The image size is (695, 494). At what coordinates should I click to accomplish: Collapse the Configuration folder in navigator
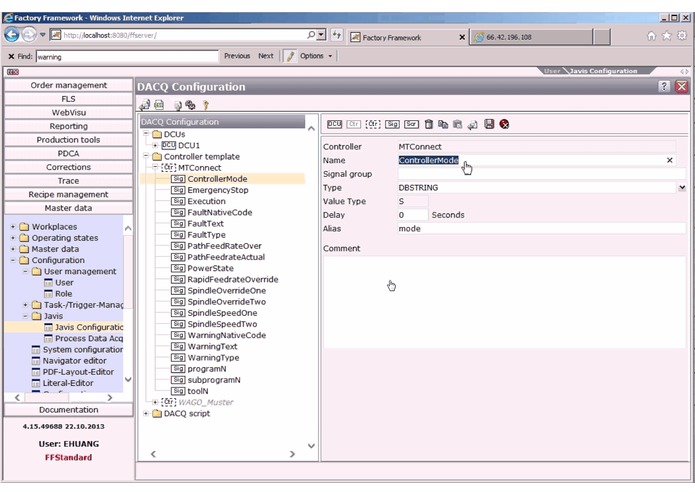tap(13, 260)
